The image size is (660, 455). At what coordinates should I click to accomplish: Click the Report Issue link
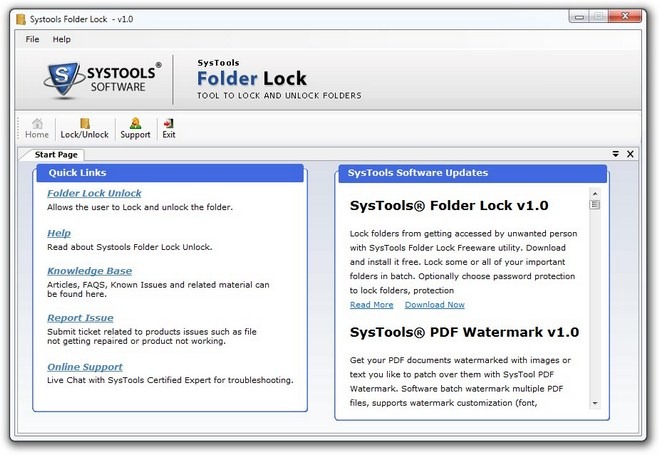[x=80, y=318]
